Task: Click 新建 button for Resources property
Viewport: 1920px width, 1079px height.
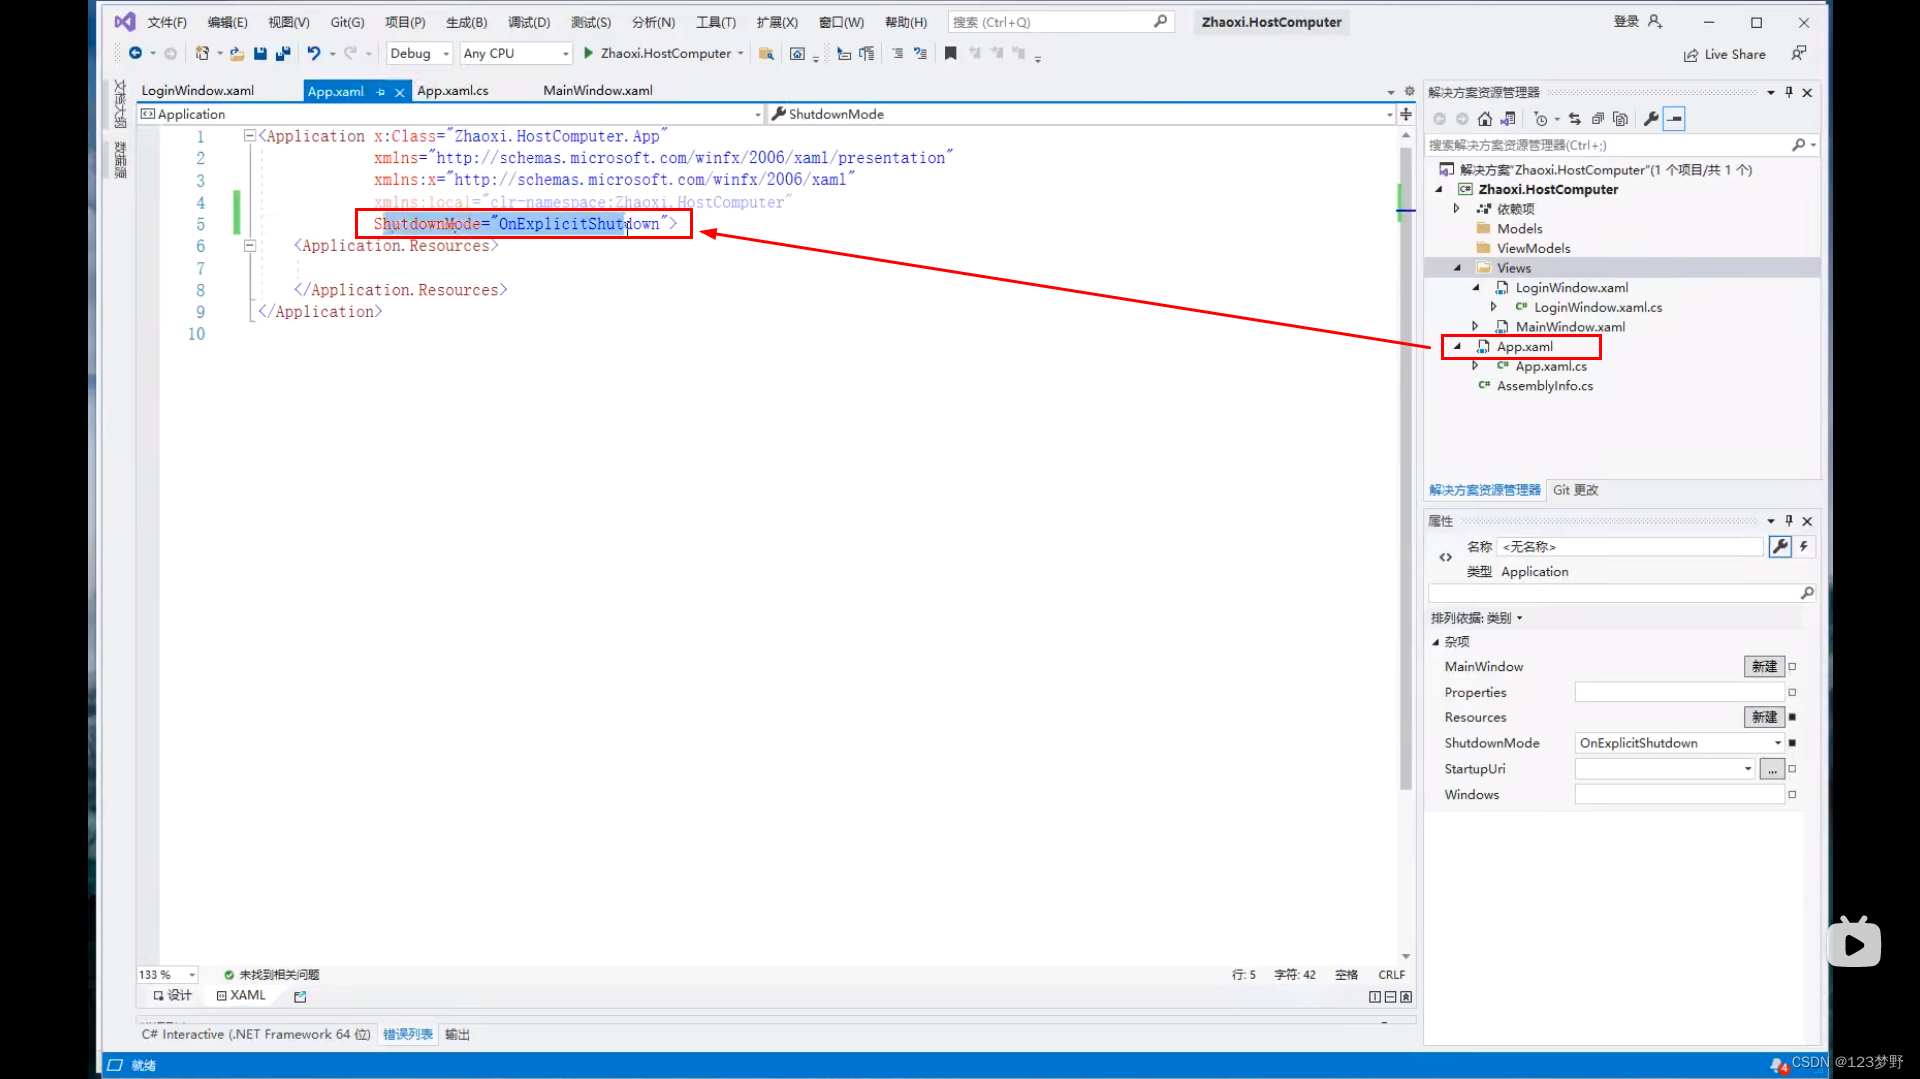Action: coord(1764,717)
